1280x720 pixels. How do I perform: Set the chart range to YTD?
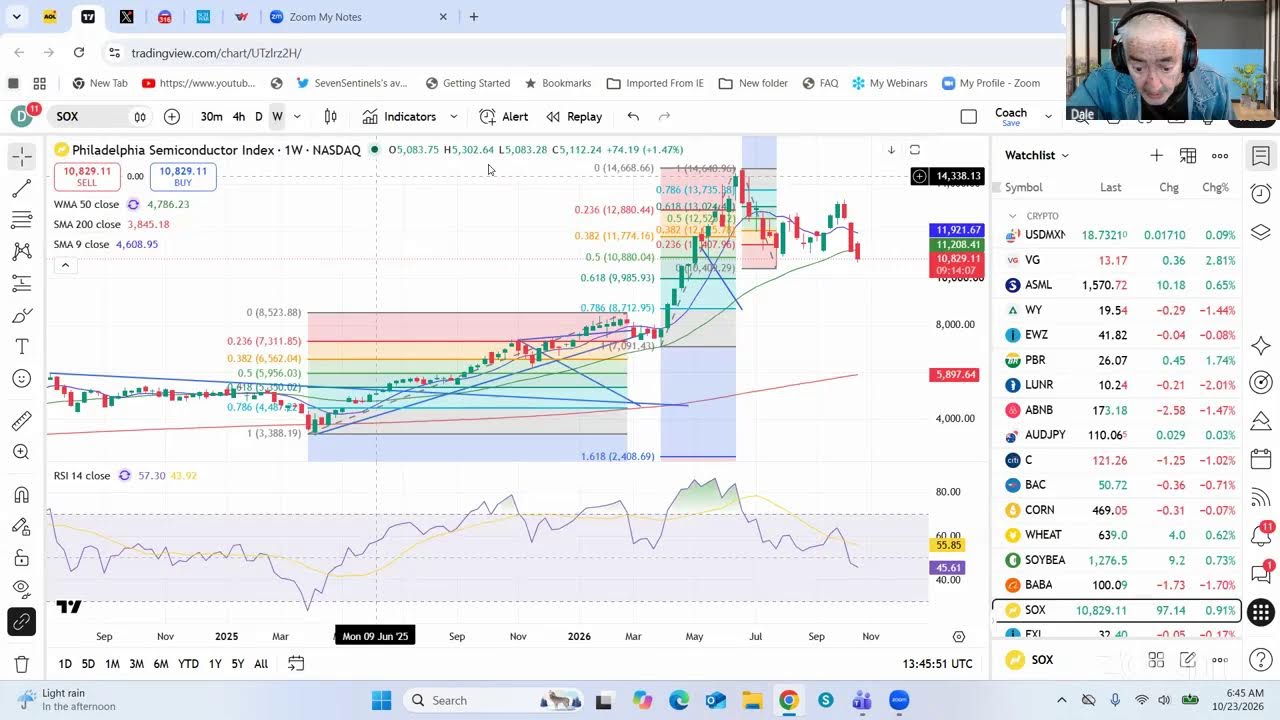188,664
